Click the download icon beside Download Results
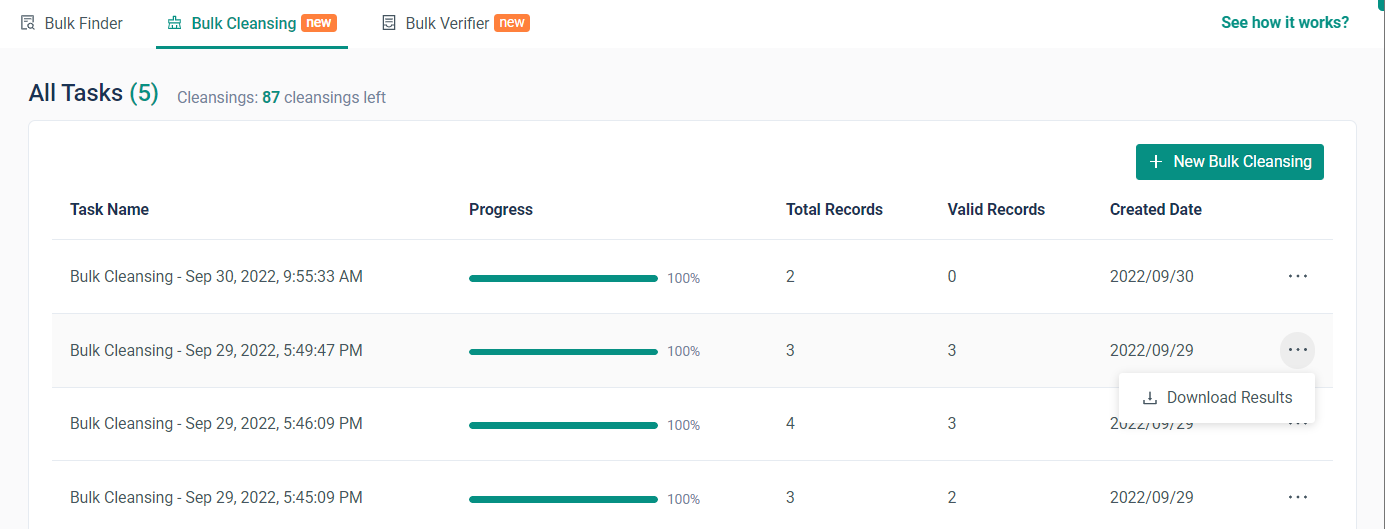This screenshot has width=1385, height=529. tap(1150, 398)
